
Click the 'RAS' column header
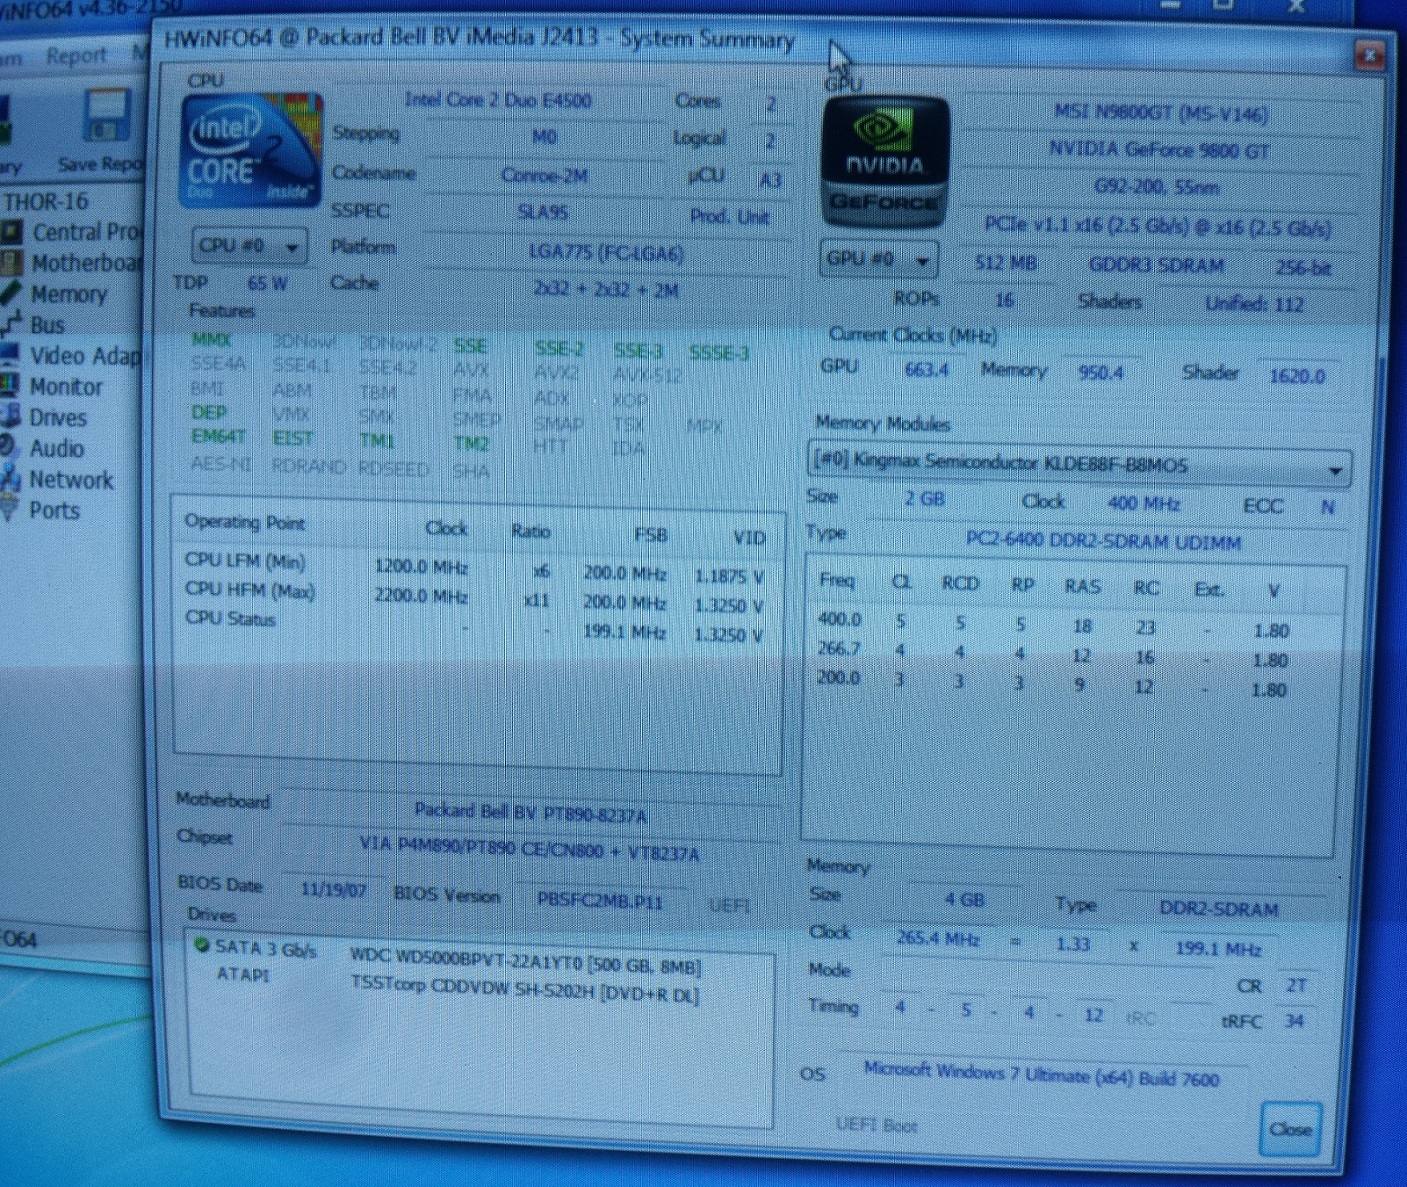[x=1082, y=586]
